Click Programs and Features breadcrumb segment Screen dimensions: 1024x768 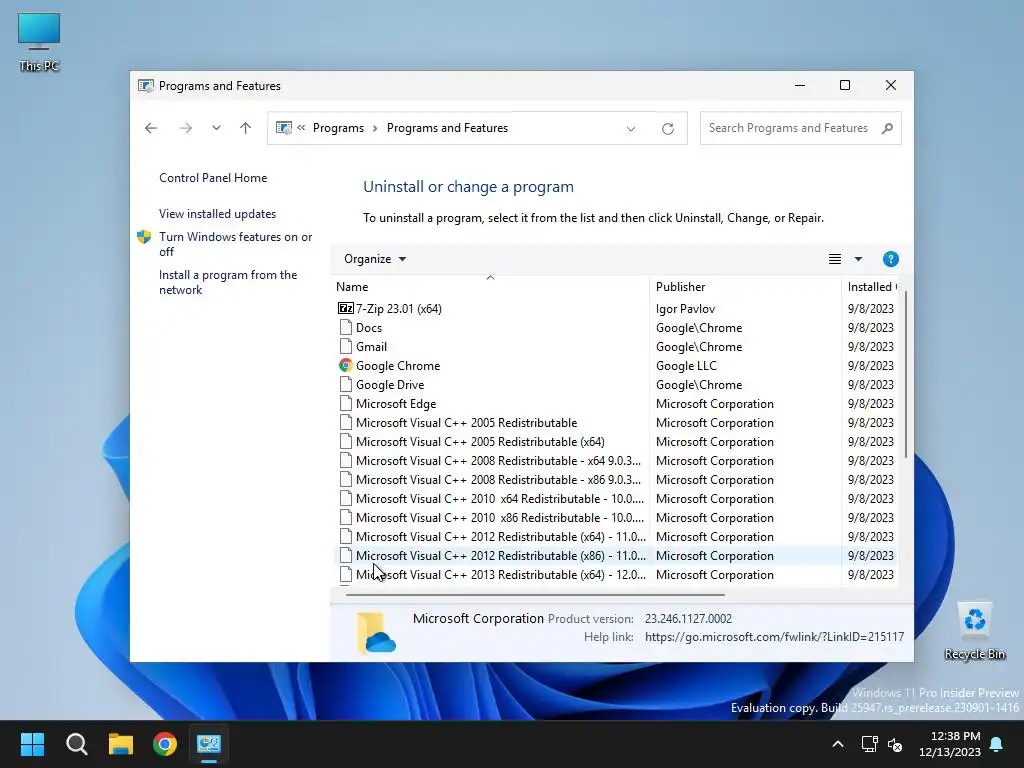coord(447,128)
